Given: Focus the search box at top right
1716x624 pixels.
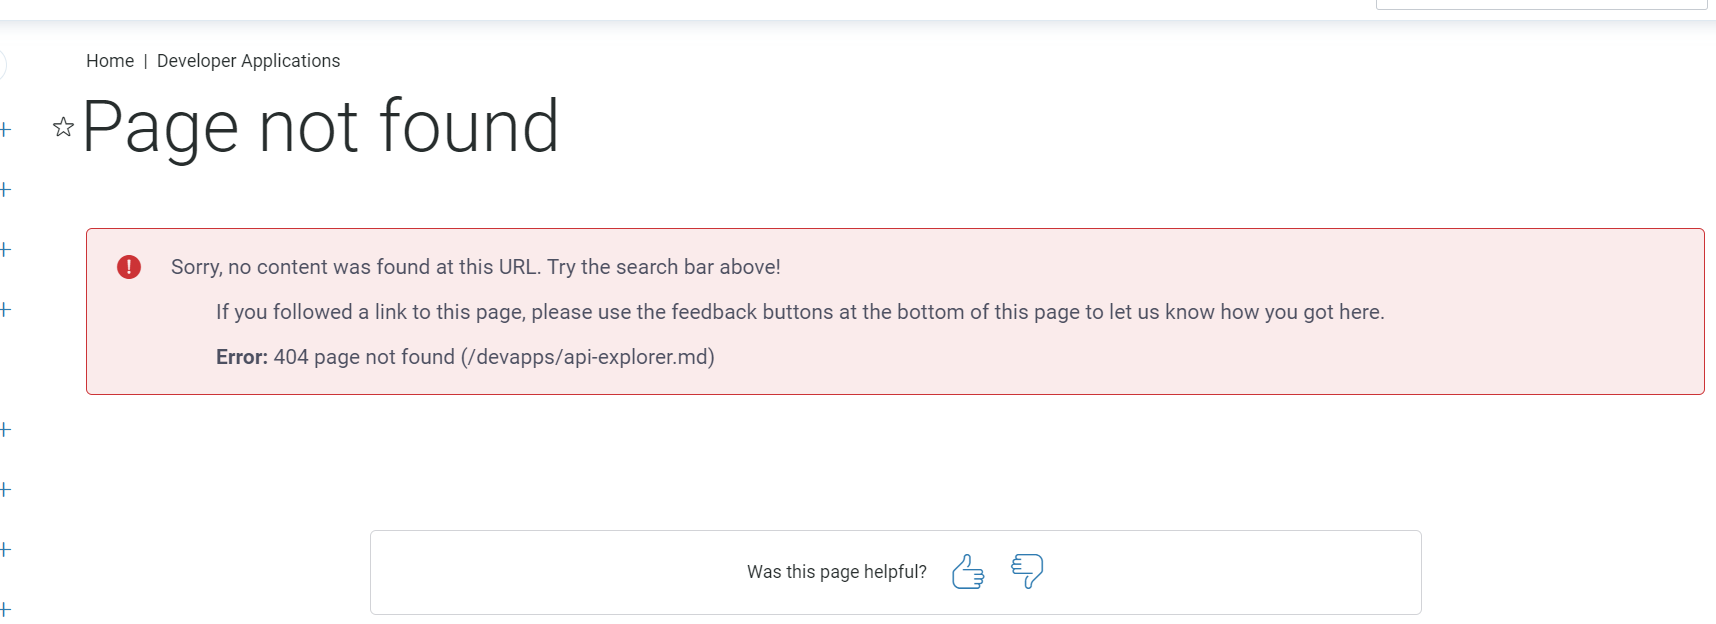Looking at the screenshot, I should point(1540,4).
